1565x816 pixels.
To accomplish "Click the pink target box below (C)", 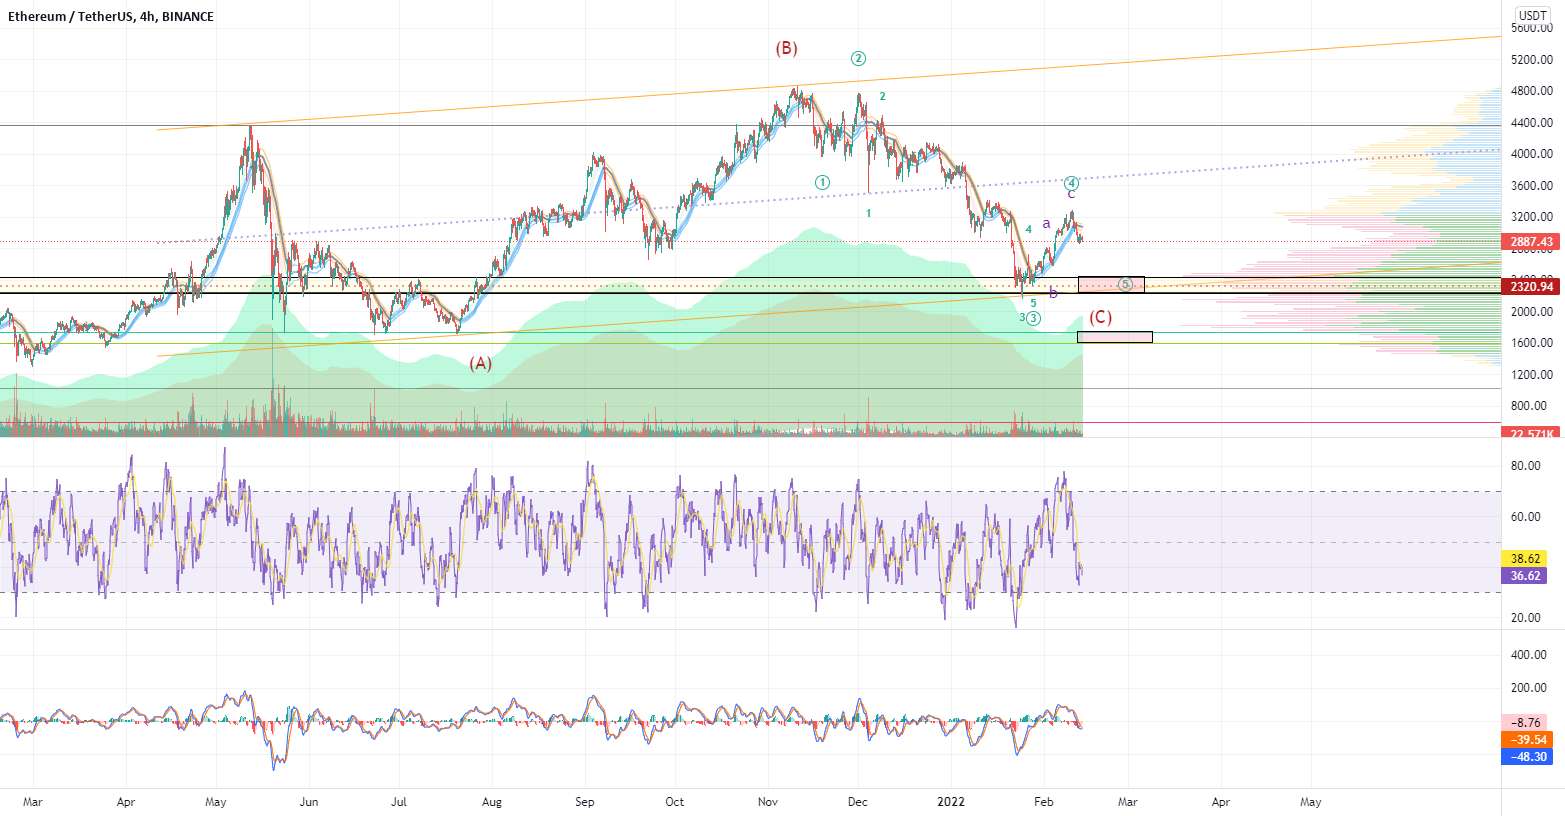I will click(x=1114, y=337).
